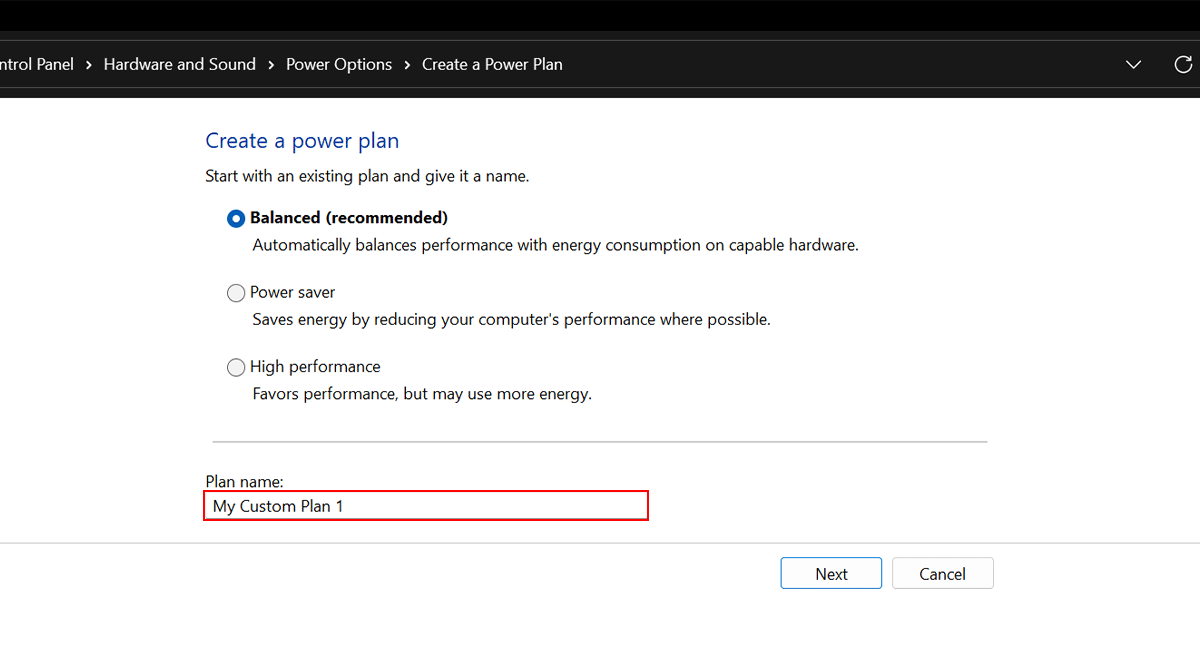Select the Power saver radio button
The height and width of the screenshot is (665, 1200).
click(236, 293)
